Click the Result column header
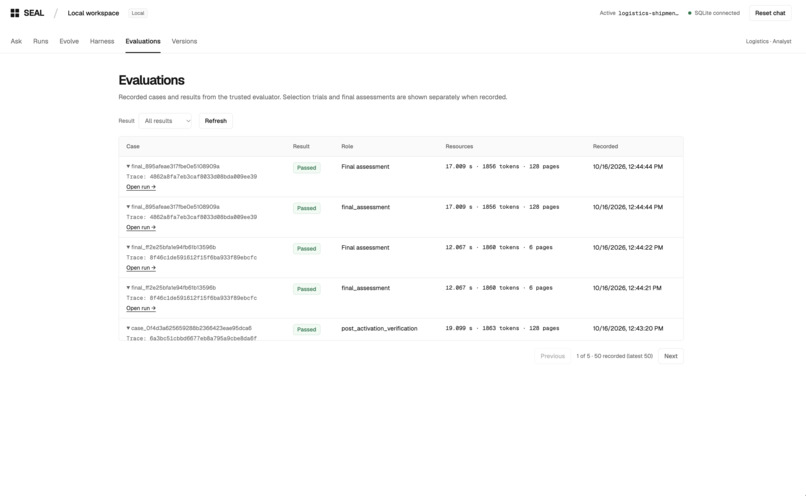 (x=301, y=146)
